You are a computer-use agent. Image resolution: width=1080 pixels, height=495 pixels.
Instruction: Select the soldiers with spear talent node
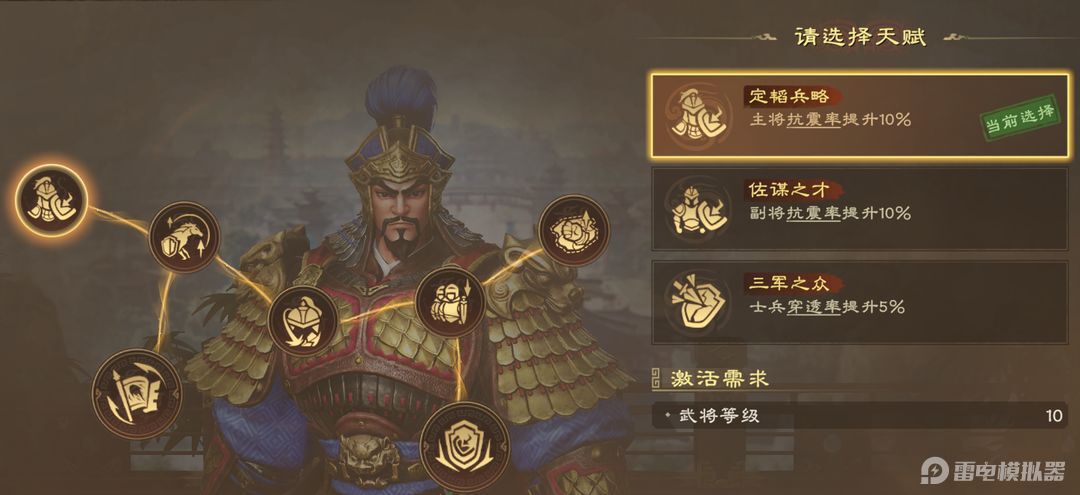tap(450, 303)
